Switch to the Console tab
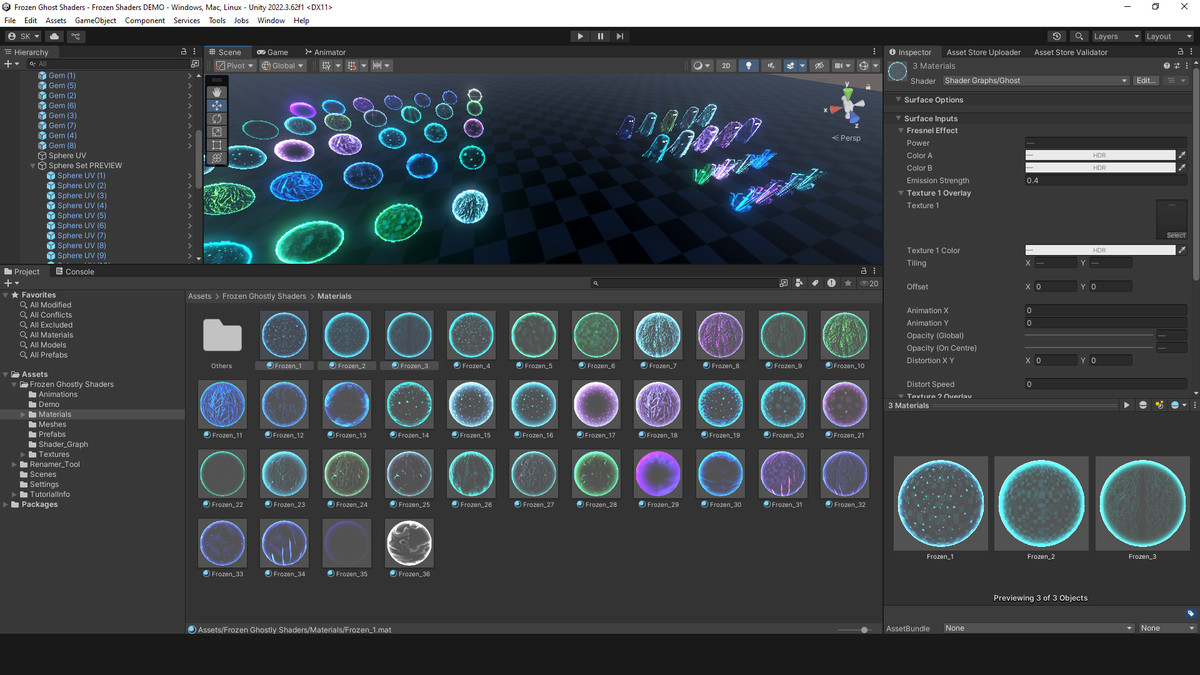Viewport: 1200px width, 675px height. coord(74,271)
